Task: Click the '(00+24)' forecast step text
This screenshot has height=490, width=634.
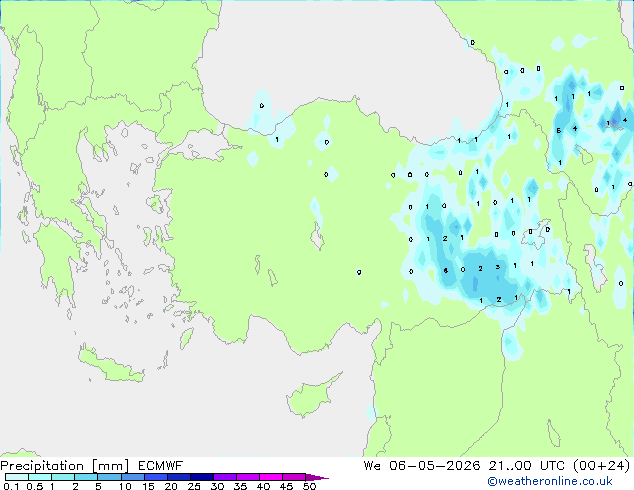Action: pos(601,466)
